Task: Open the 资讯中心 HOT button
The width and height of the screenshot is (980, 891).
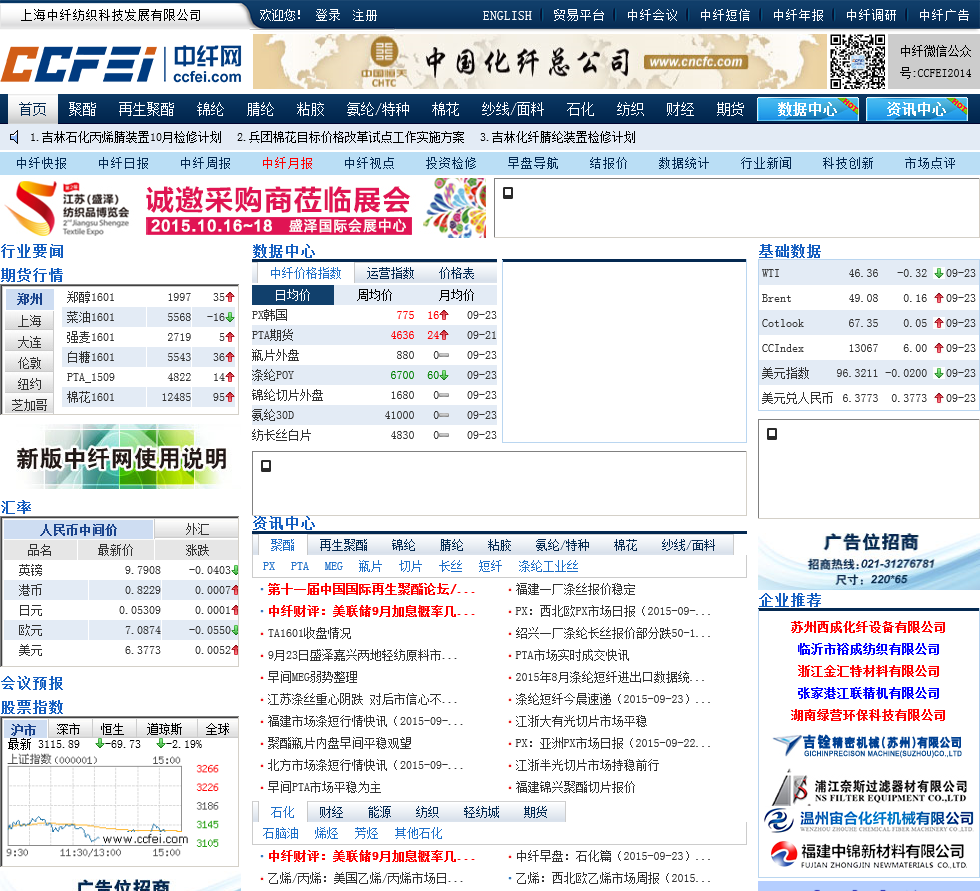Action: click(x=917, y=109)
